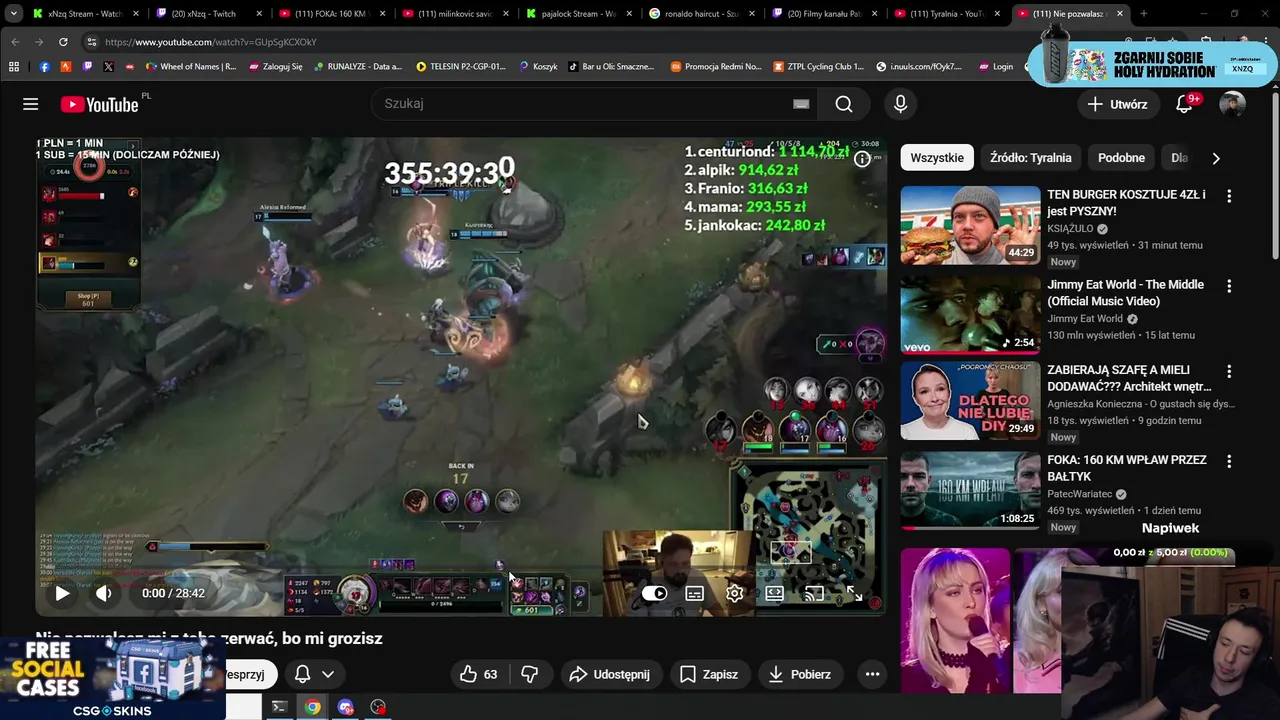This screenshot has height=720, width=1280.
Task: Go back with the browser back arrow
Action: coord(15,42)
